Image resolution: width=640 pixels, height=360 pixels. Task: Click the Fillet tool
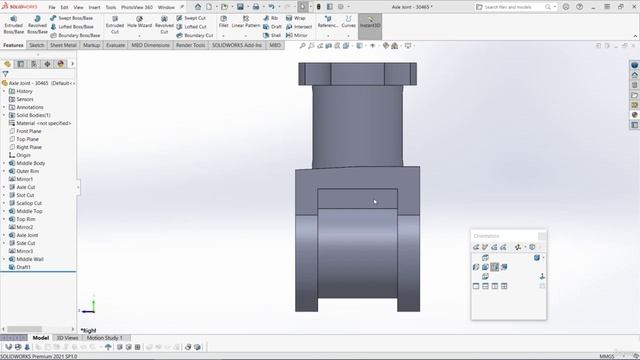[223, 22]
